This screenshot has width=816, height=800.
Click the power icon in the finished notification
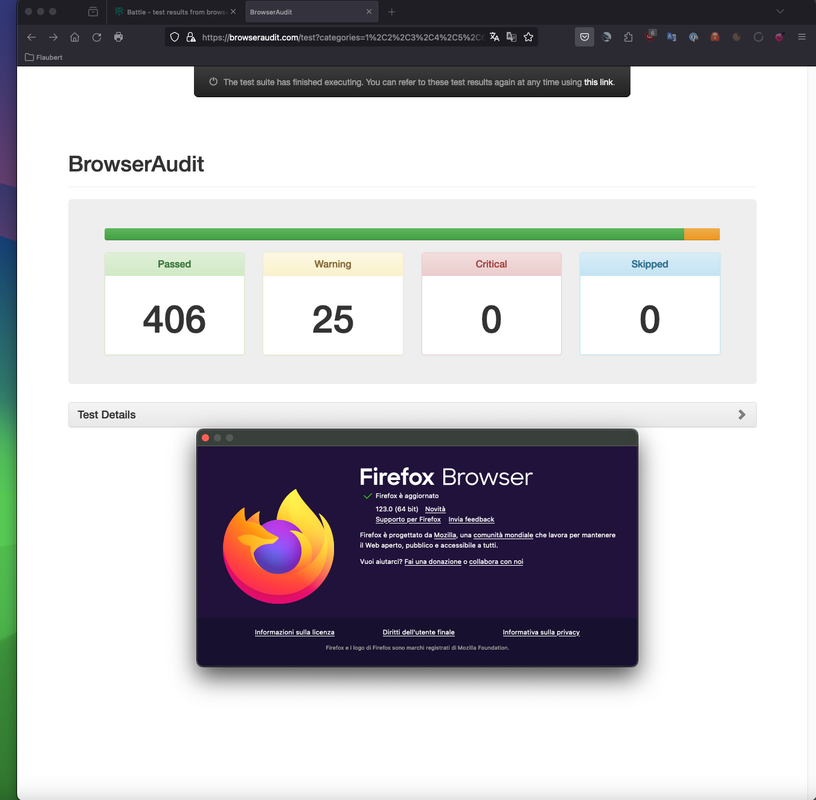click(213, 82)
